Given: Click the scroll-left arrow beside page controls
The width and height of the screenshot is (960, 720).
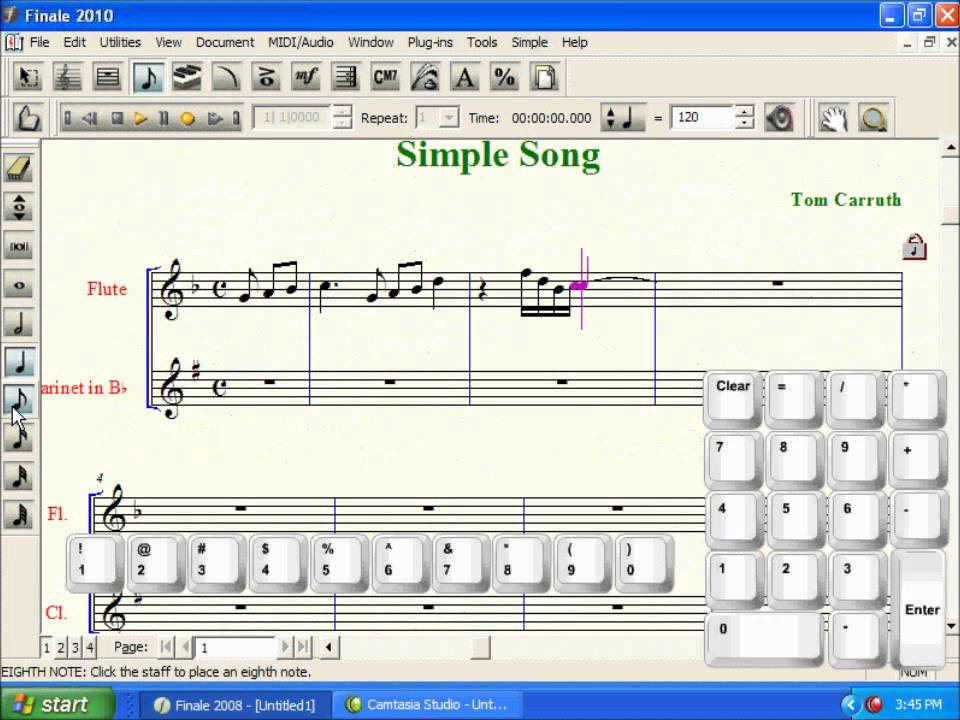Looking at the screenshot, I should (x=329, y=647).
